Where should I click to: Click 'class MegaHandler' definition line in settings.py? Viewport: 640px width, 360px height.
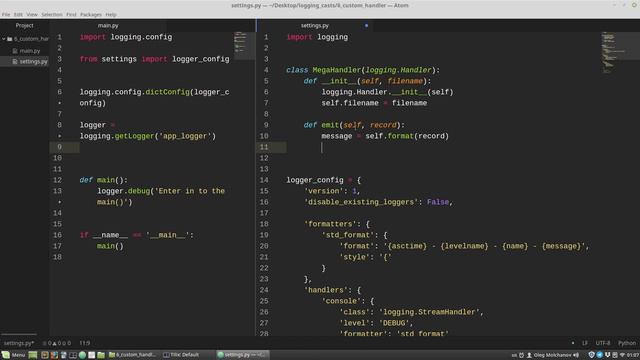point(363,70)
